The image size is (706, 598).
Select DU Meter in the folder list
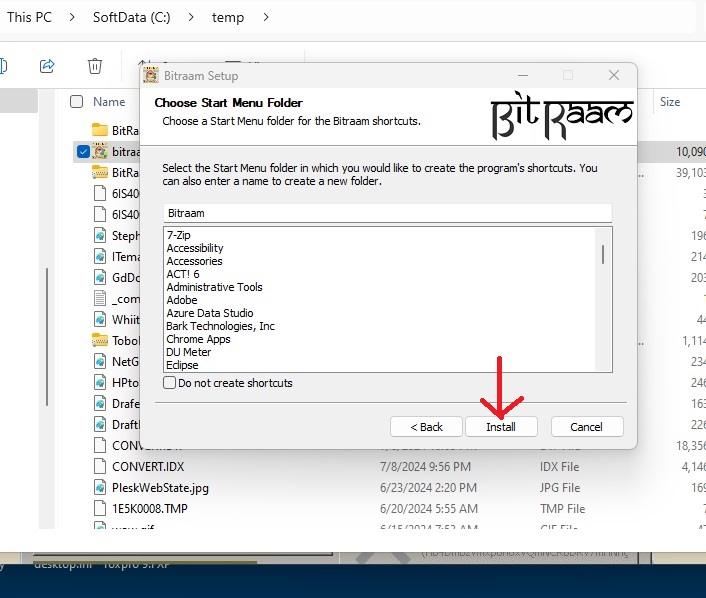pos(188,352)
